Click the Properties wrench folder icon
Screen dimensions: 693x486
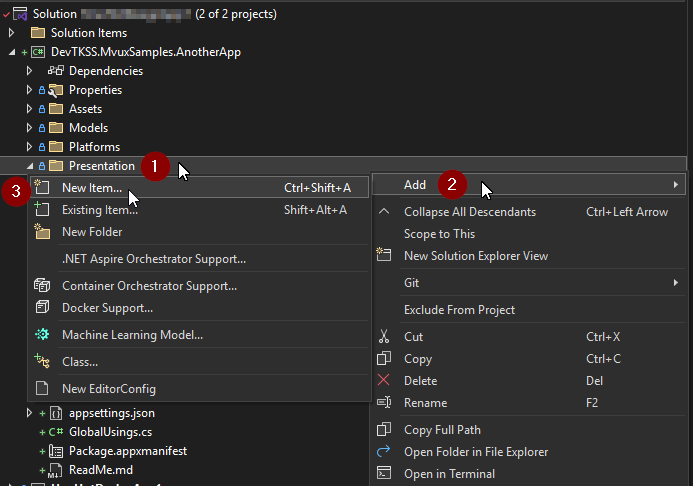pyautogui.click(x=56, y=90)
